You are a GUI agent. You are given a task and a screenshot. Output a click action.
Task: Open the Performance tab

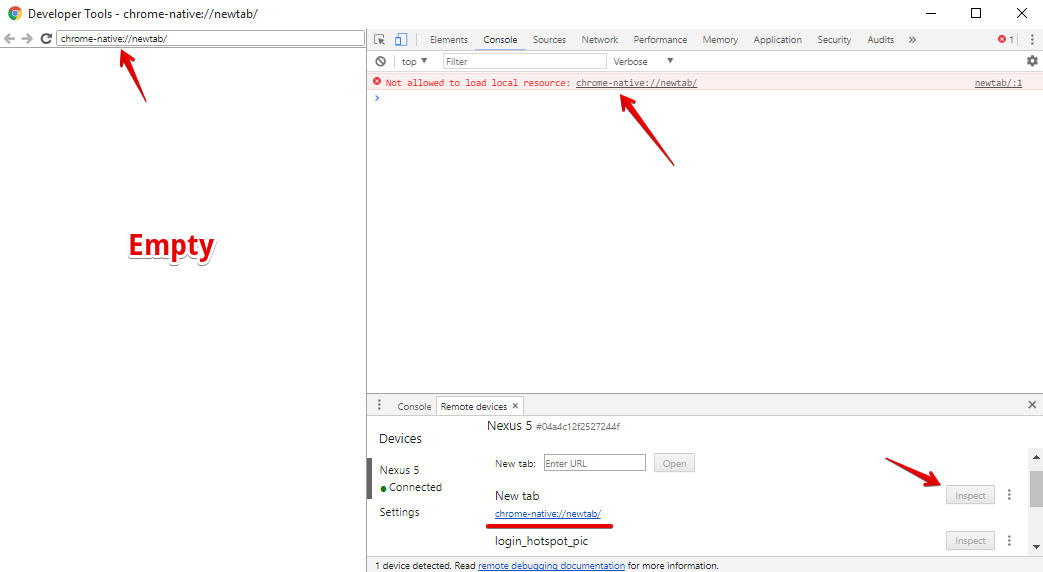[x=660, y=40]
